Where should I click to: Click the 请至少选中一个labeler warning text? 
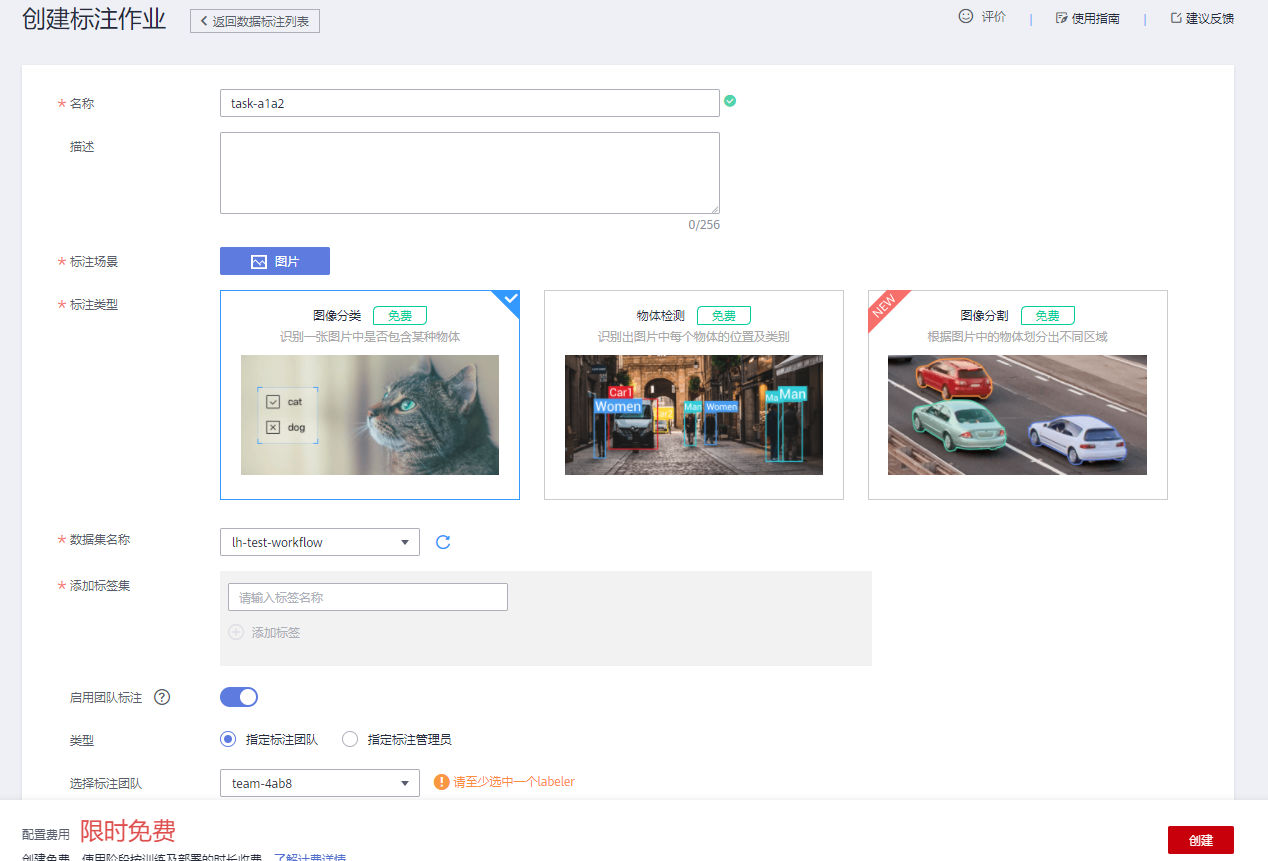514,782
